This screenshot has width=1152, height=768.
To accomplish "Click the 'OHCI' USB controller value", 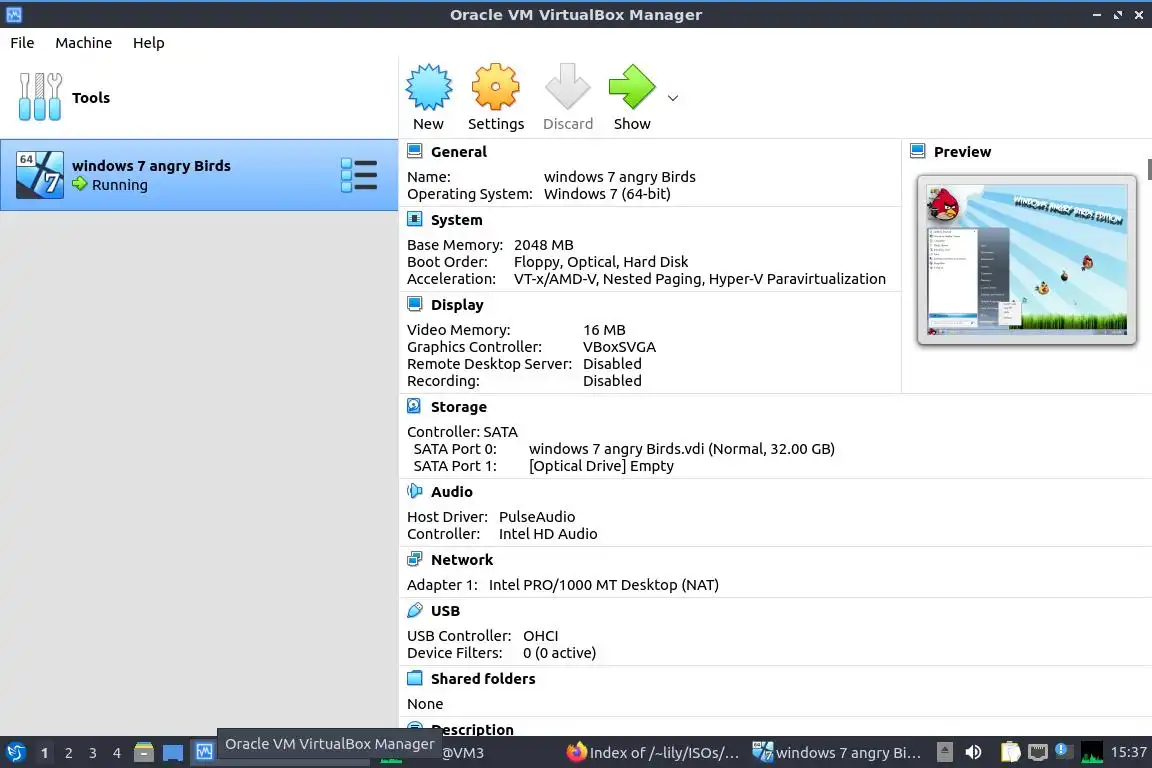I will [x=541, y=636].
